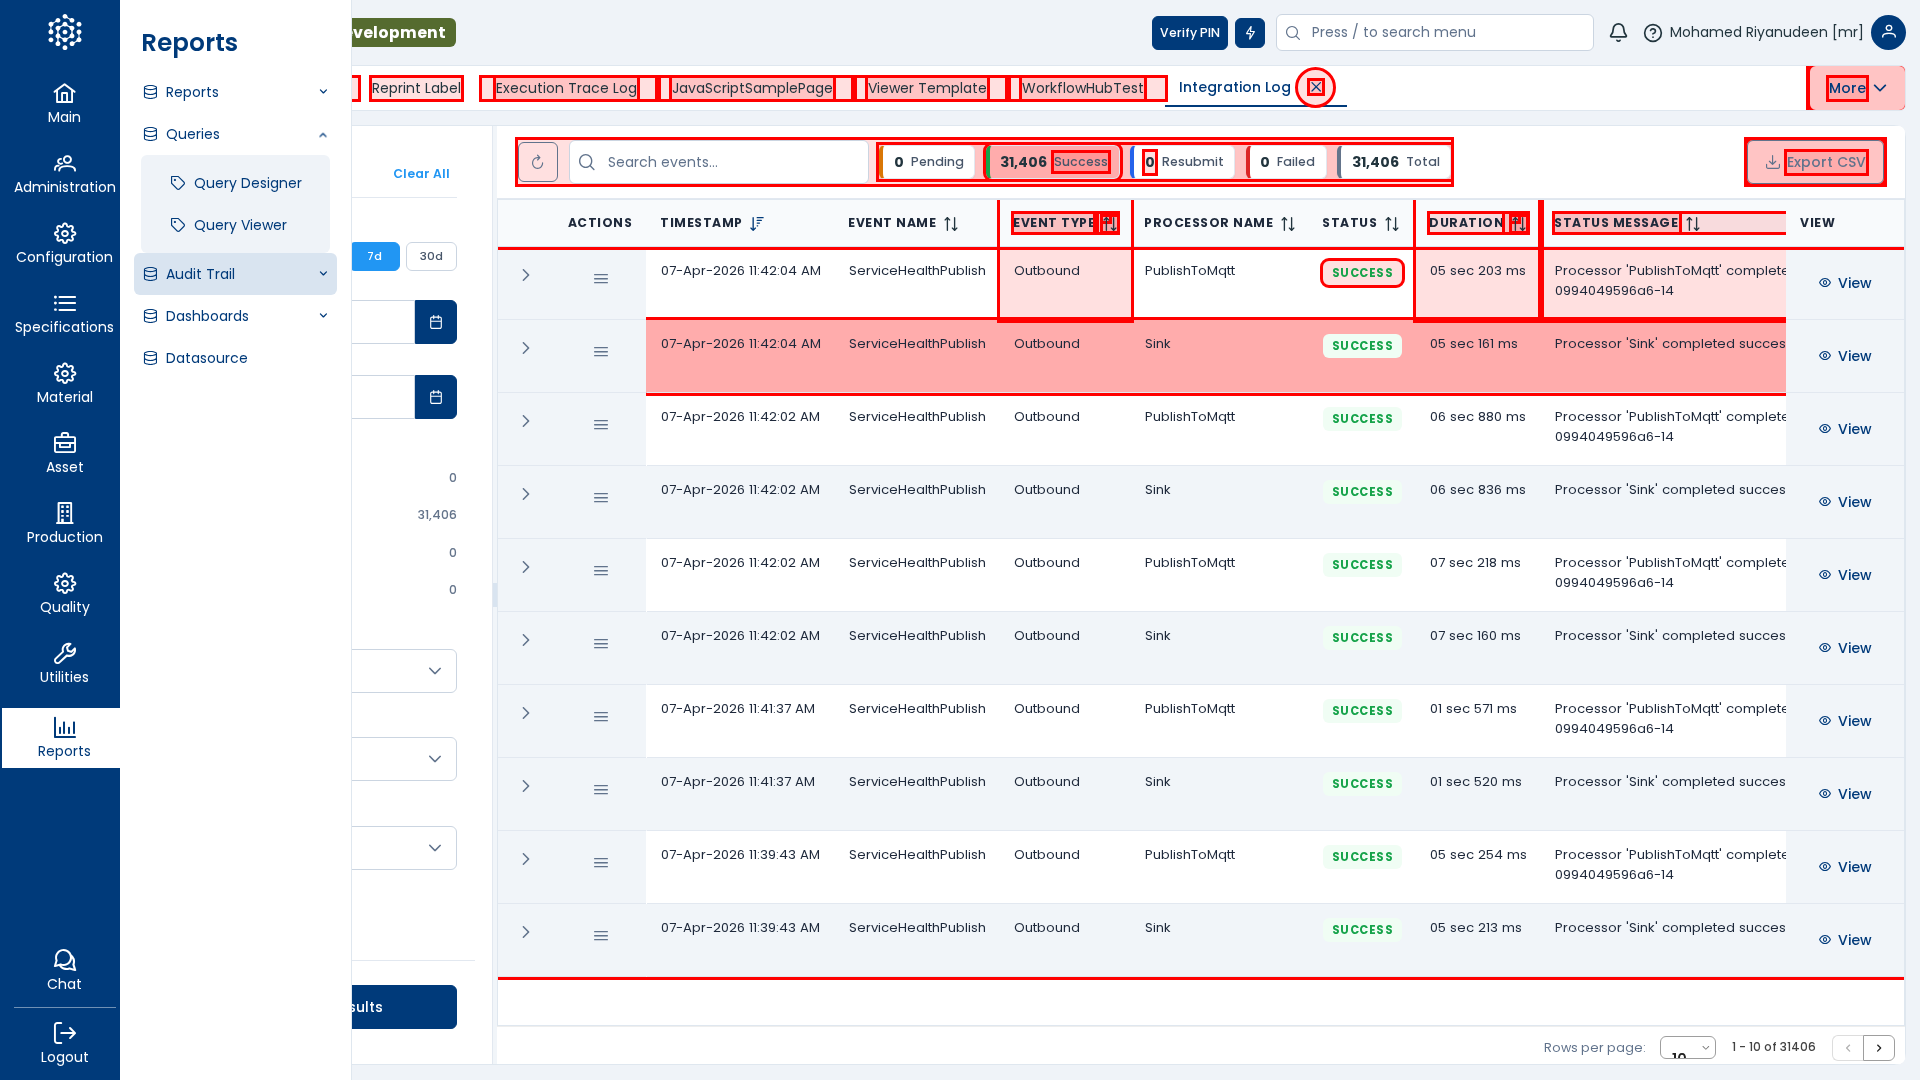Switch to the Execution Trace Log tab
The width and height of the screenshot is (1920, 1080).
(566, 88)
